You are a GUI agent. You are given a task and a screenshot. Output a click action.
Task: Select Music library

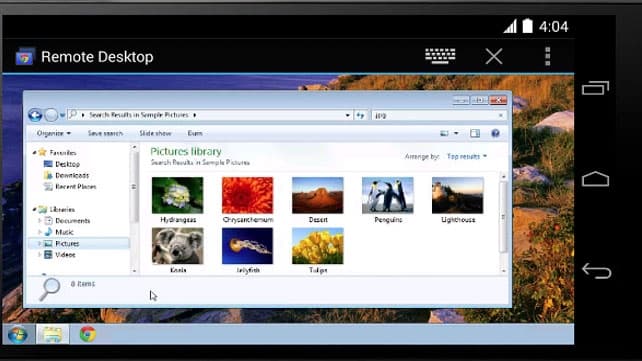pos(64,232)
